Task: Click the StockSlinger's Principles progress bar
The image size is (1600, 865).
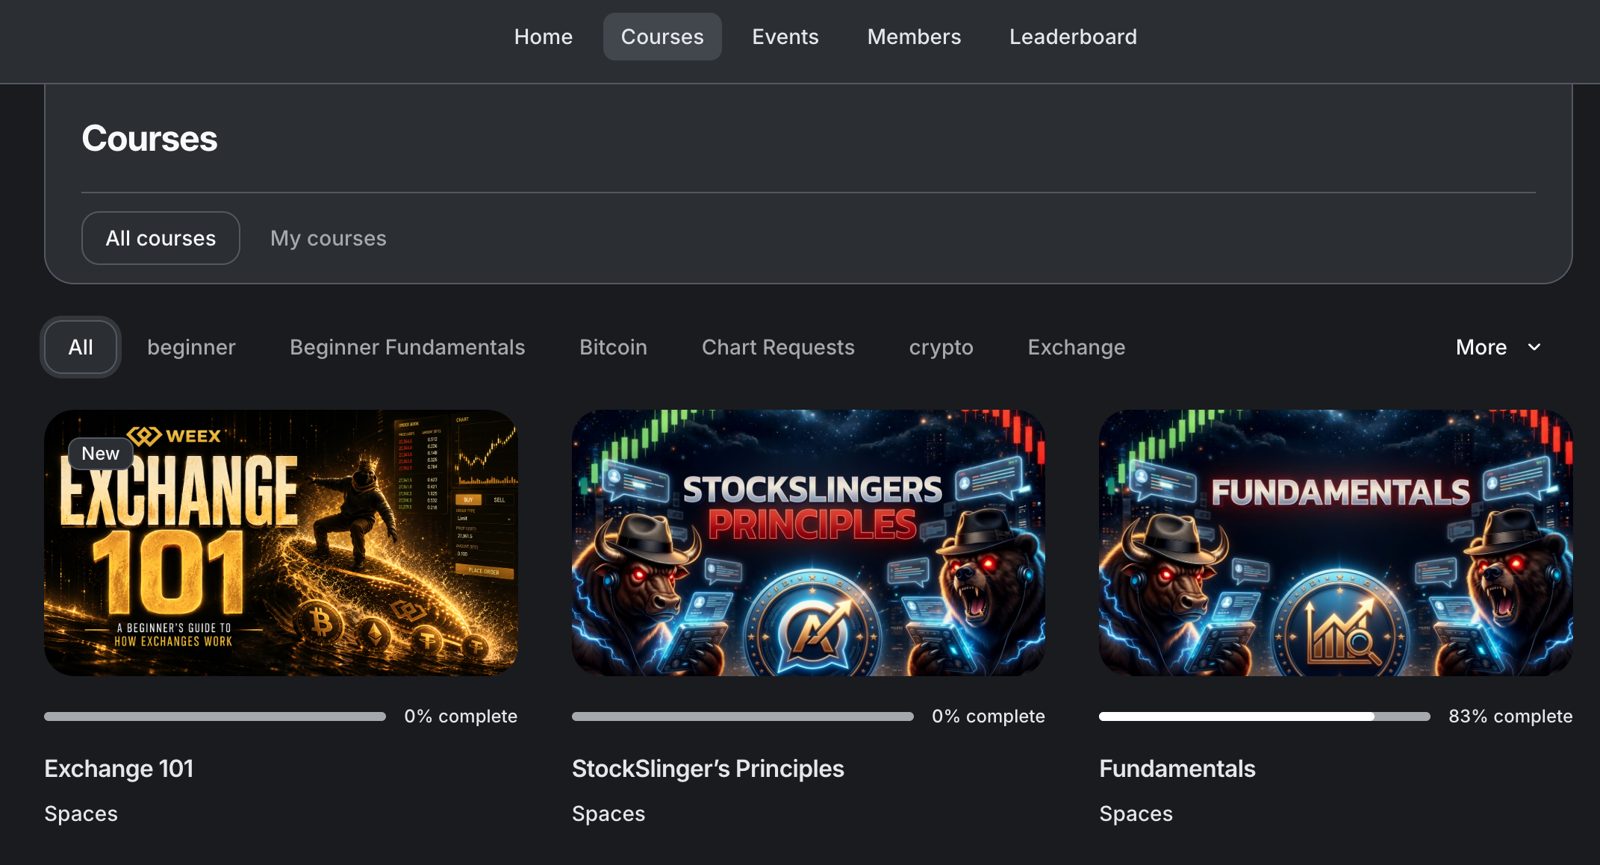Action: click(742, 716)
